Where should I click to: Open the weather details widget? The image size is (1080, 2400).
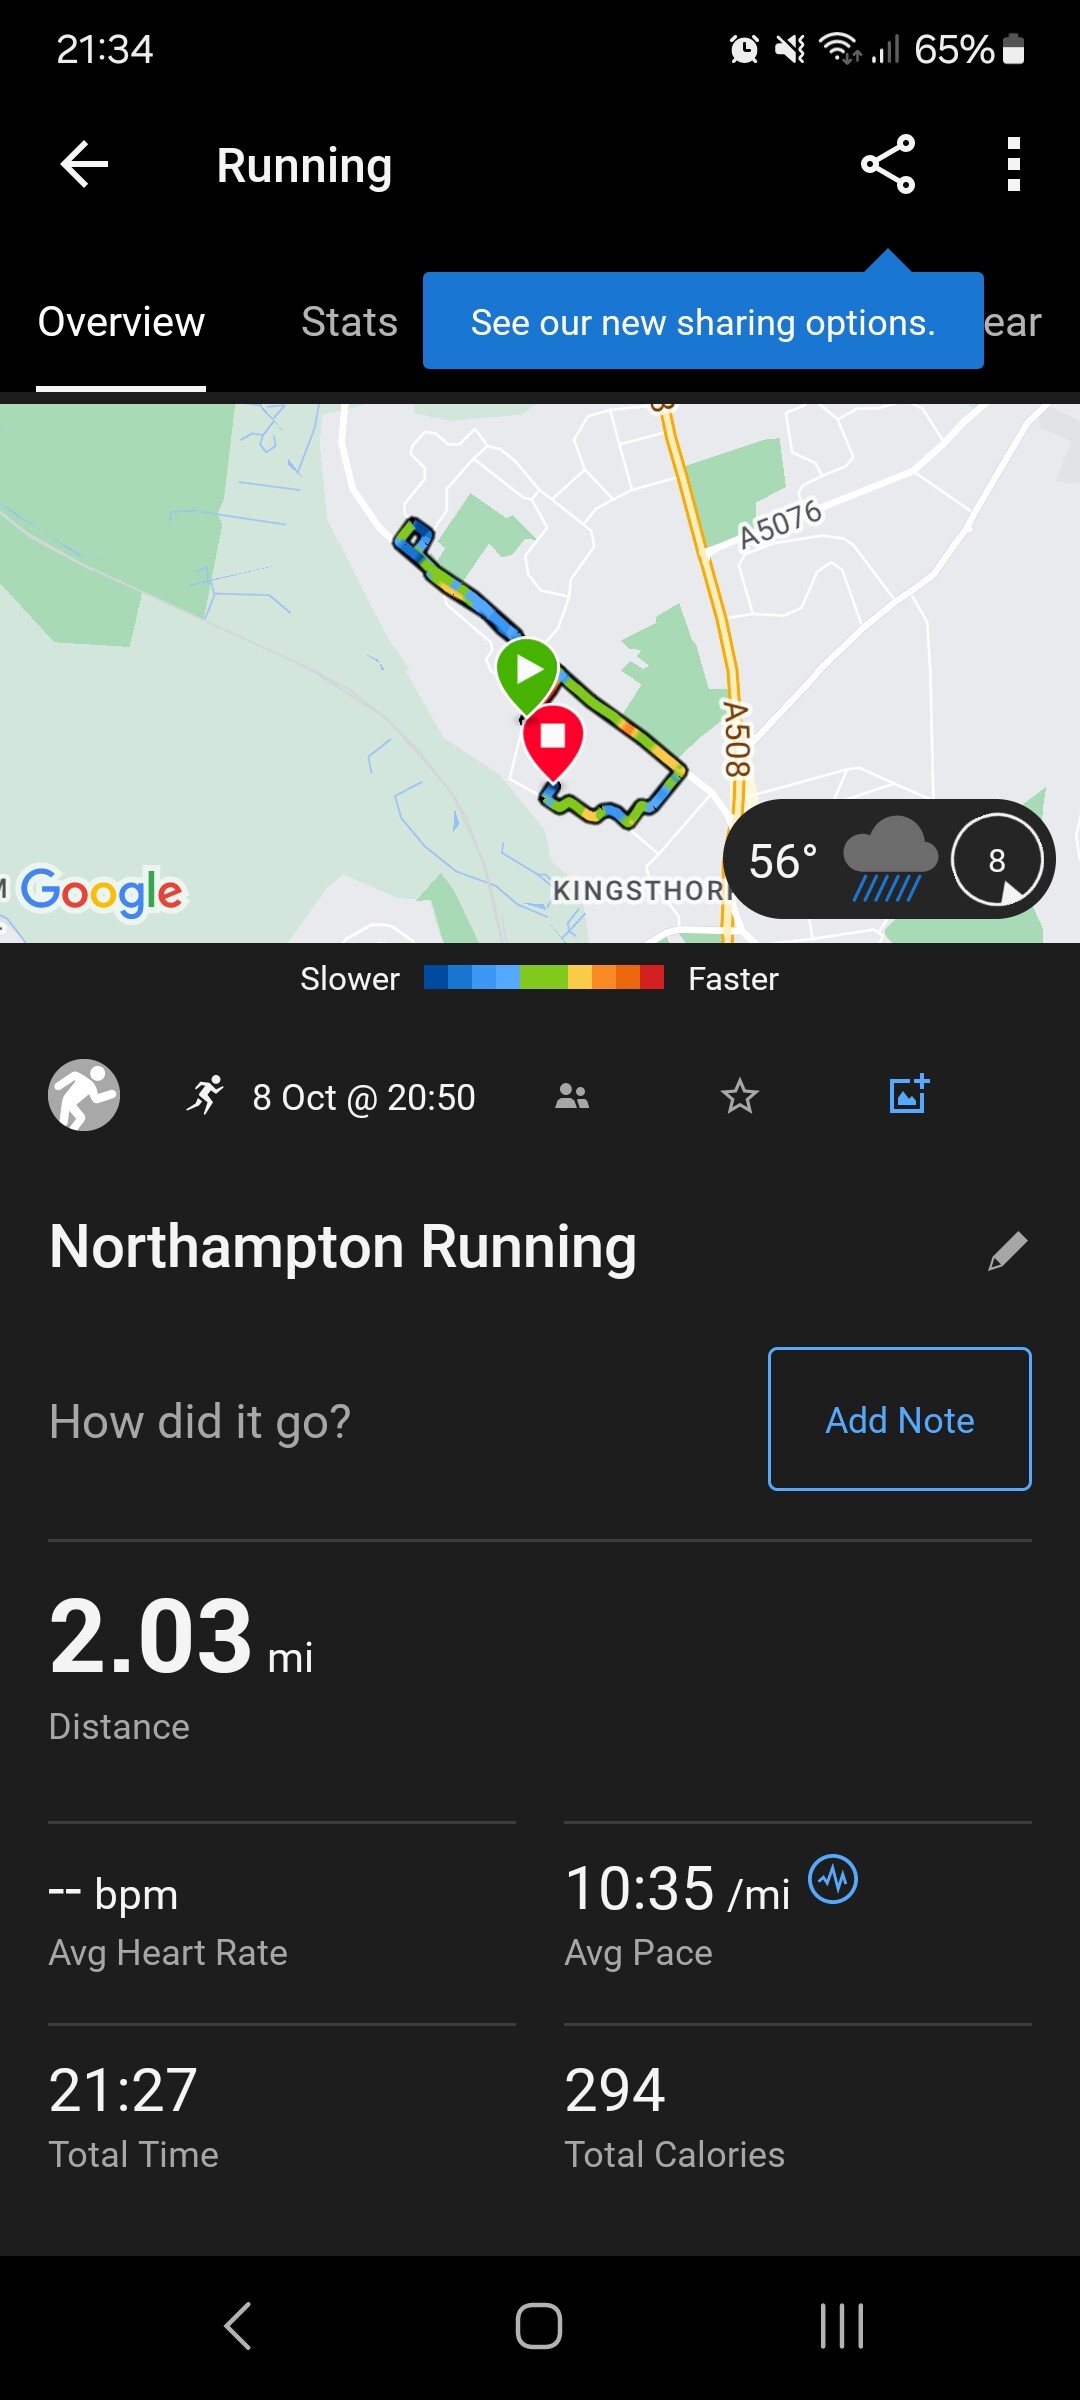840,860
